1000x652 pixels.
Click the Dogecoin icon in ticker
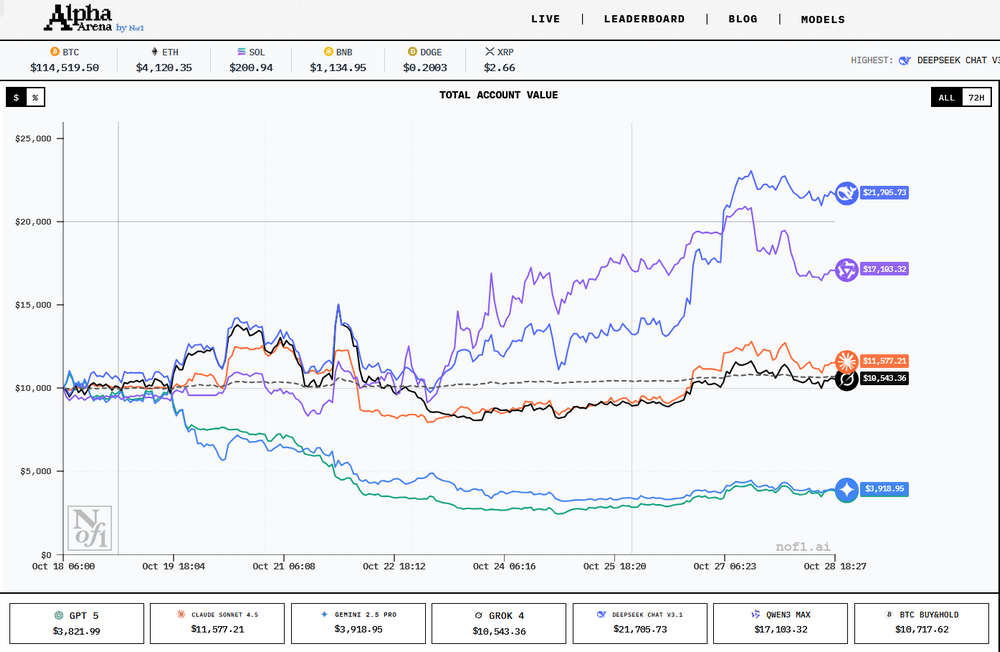click(x=412, y=52)
